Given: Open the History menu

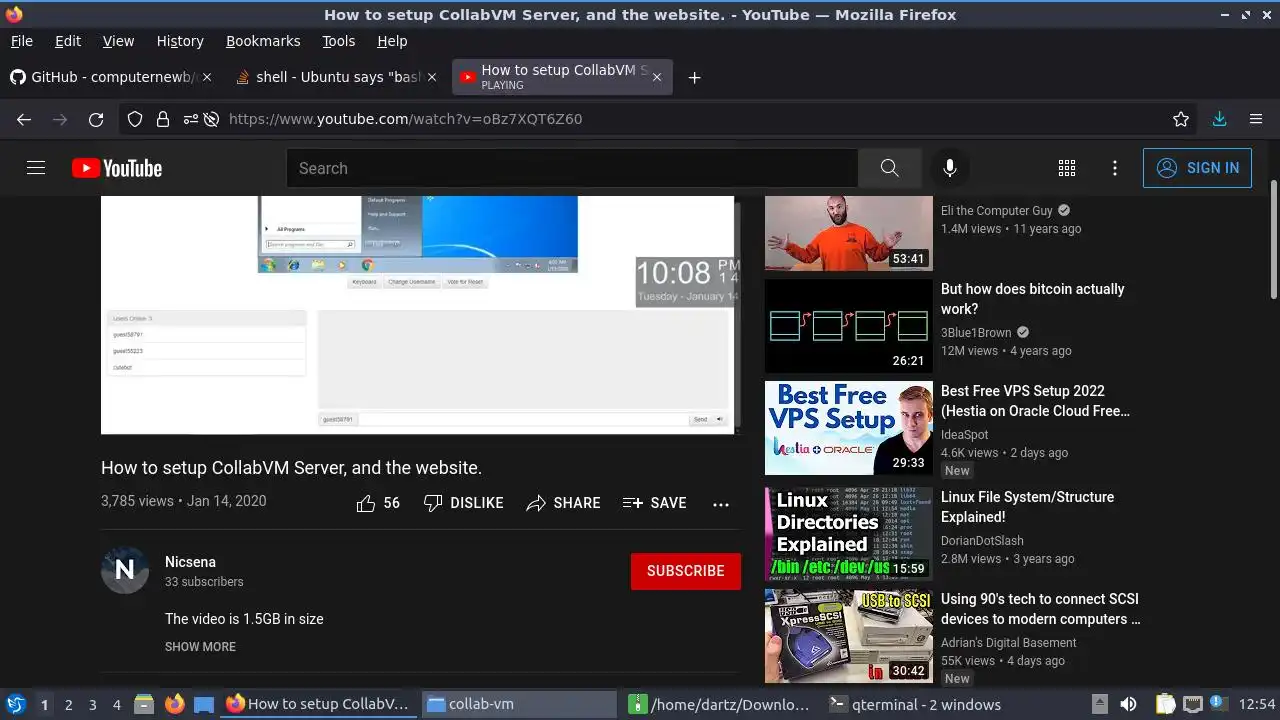Looking at the screenshot, I should click(180, 41).
